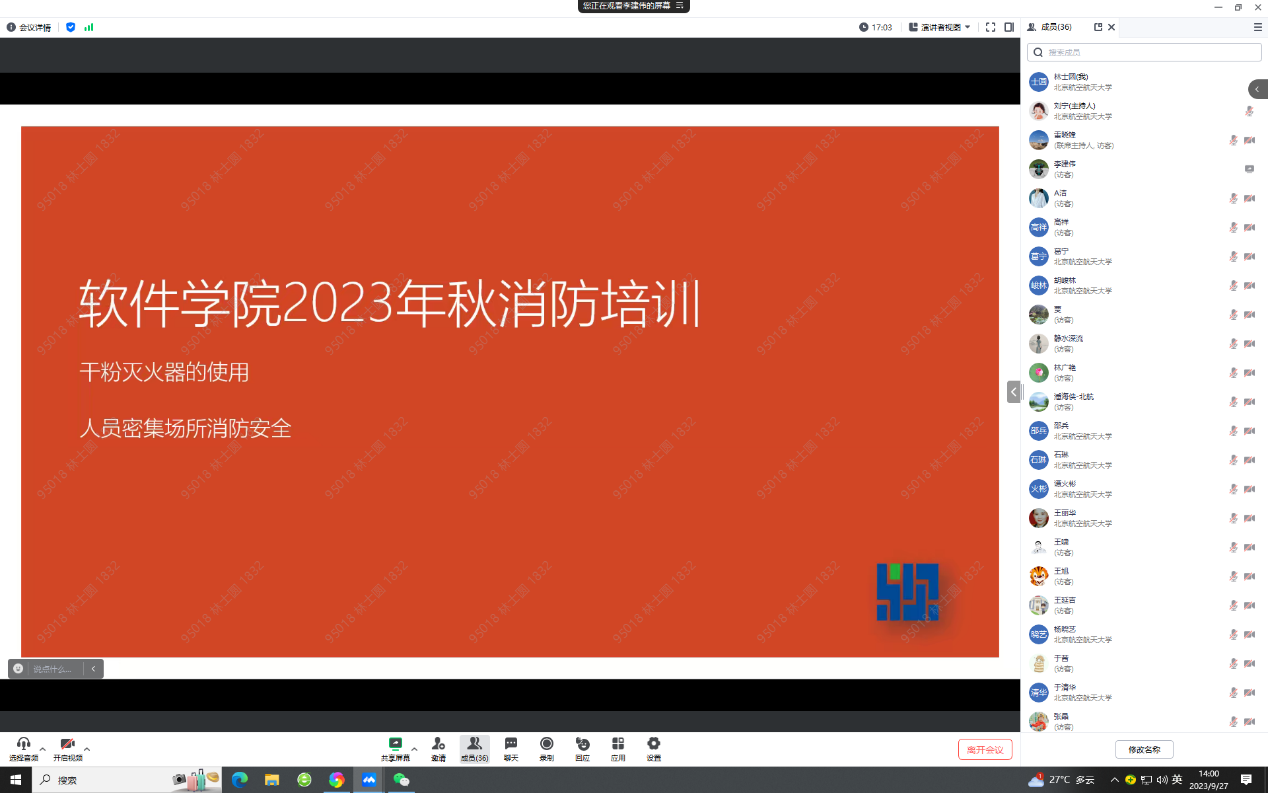Click 修改名称 rename button
Screen dimensions: 1268x793
(x=1144, y=749)
